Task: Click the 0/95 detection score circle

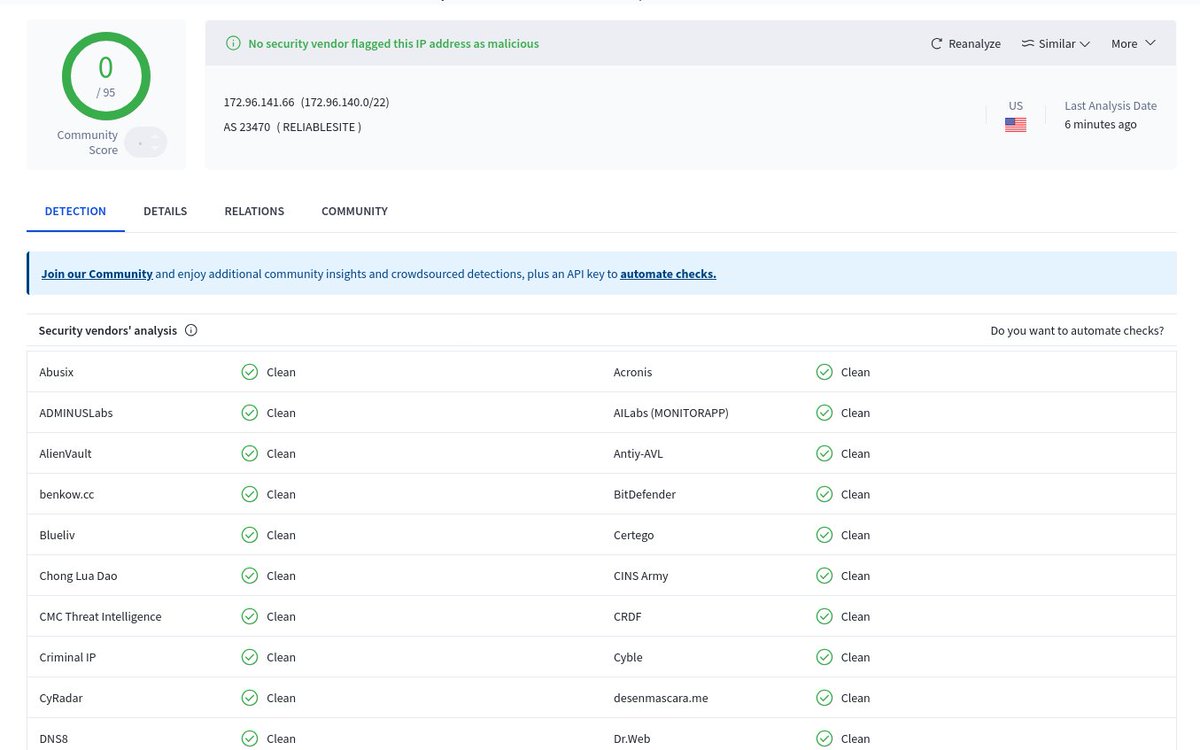Action: [x=106, y=76]
